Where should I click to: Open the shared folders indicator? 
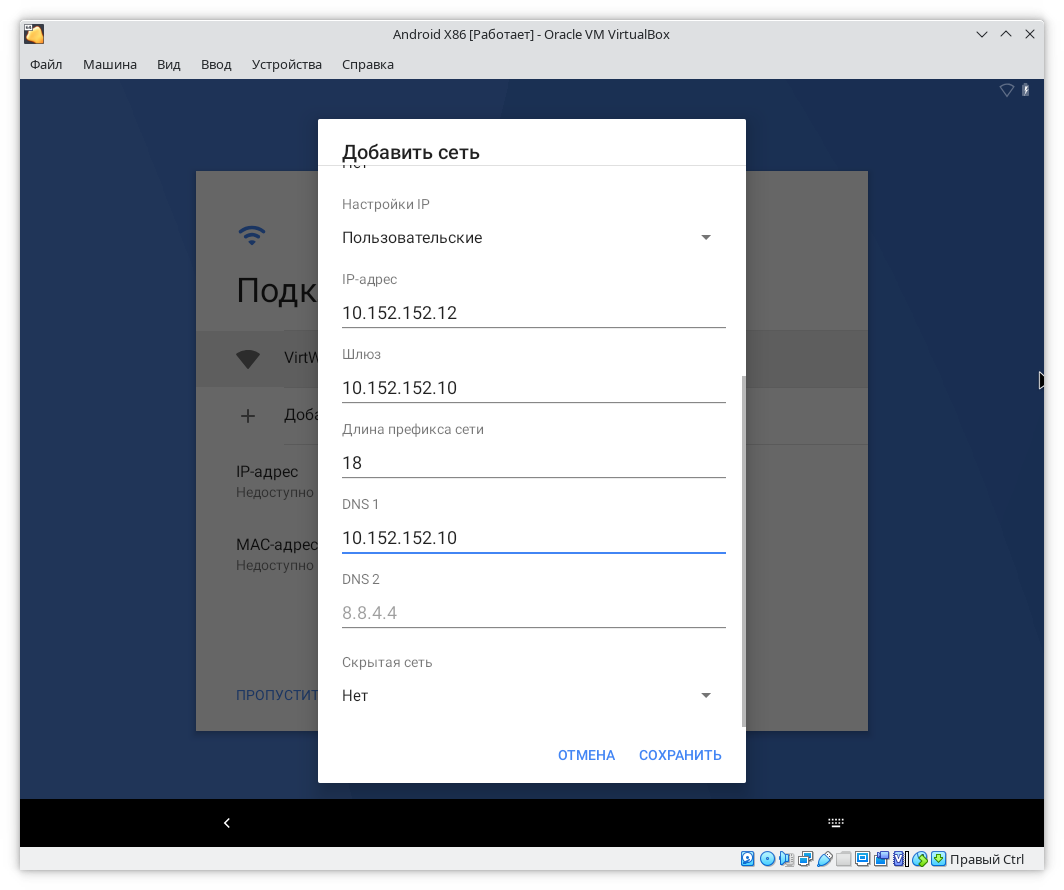(843, 859)
